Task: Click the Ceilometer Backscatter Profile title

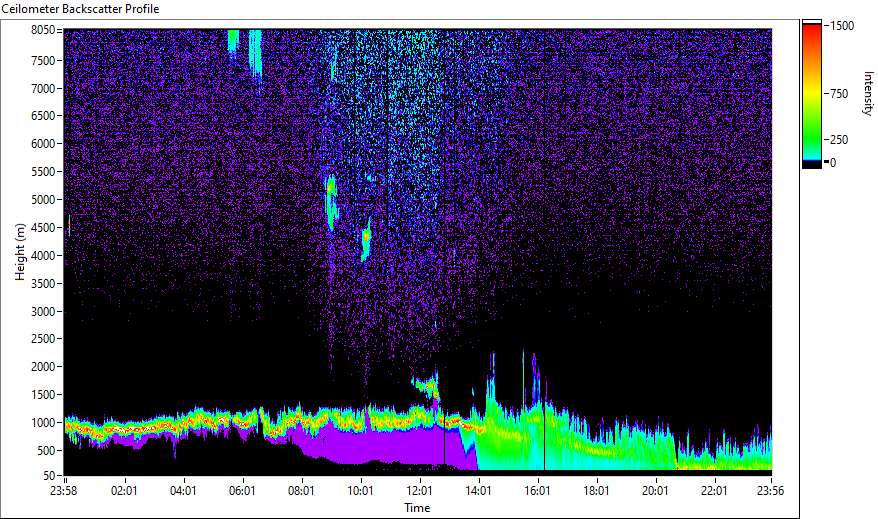Action: click(x=80, y=9)
